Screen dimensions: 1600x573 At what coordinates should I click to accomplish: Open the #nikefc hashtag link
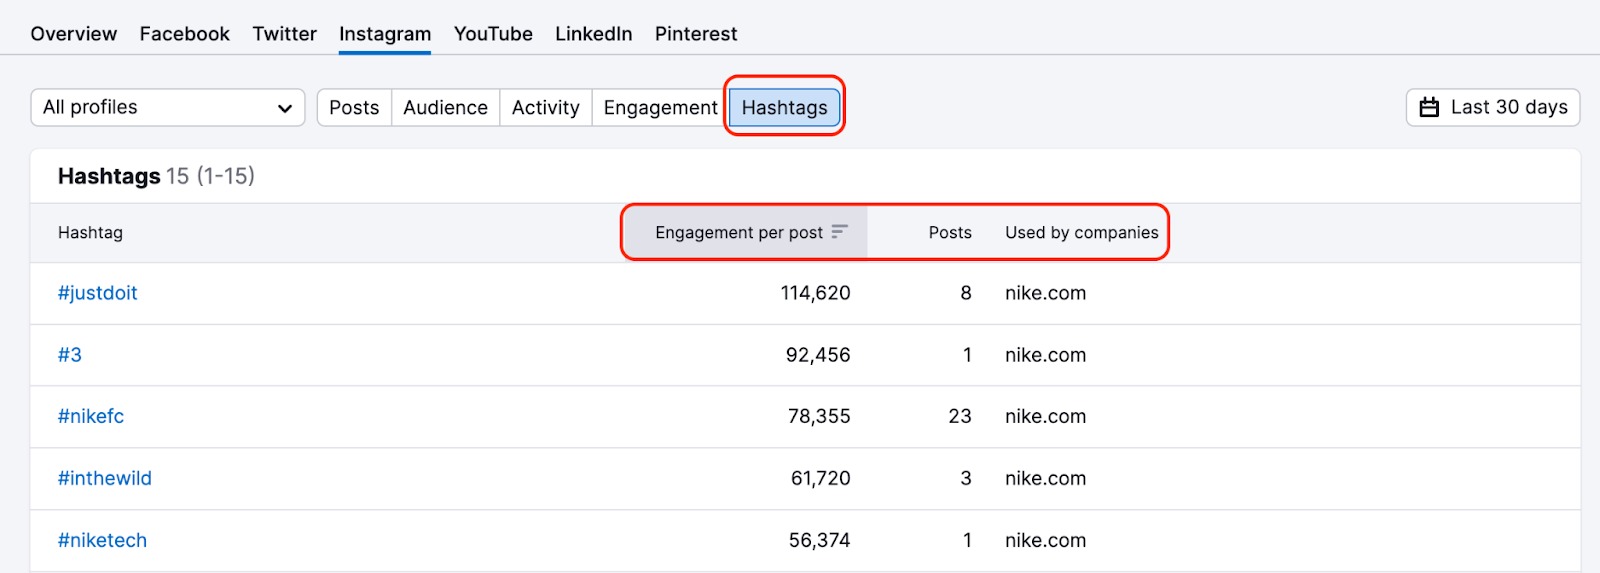[x=91, y=416]
